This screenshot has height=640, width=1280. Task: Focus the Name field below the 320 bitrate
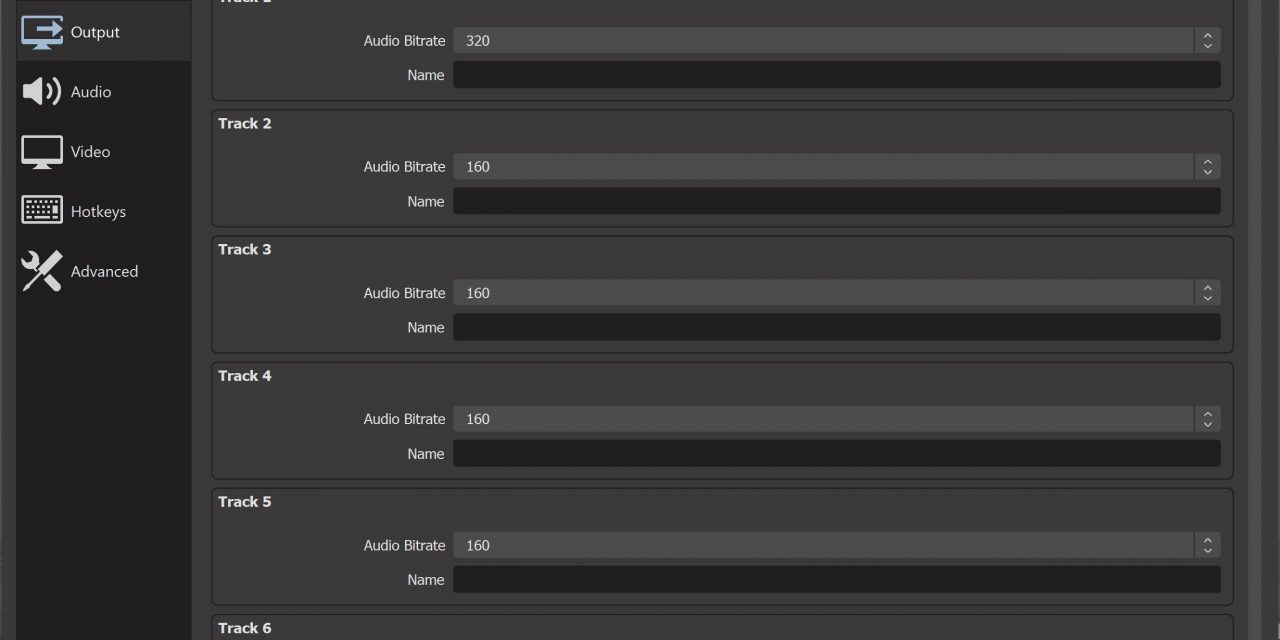pos(836,75)
